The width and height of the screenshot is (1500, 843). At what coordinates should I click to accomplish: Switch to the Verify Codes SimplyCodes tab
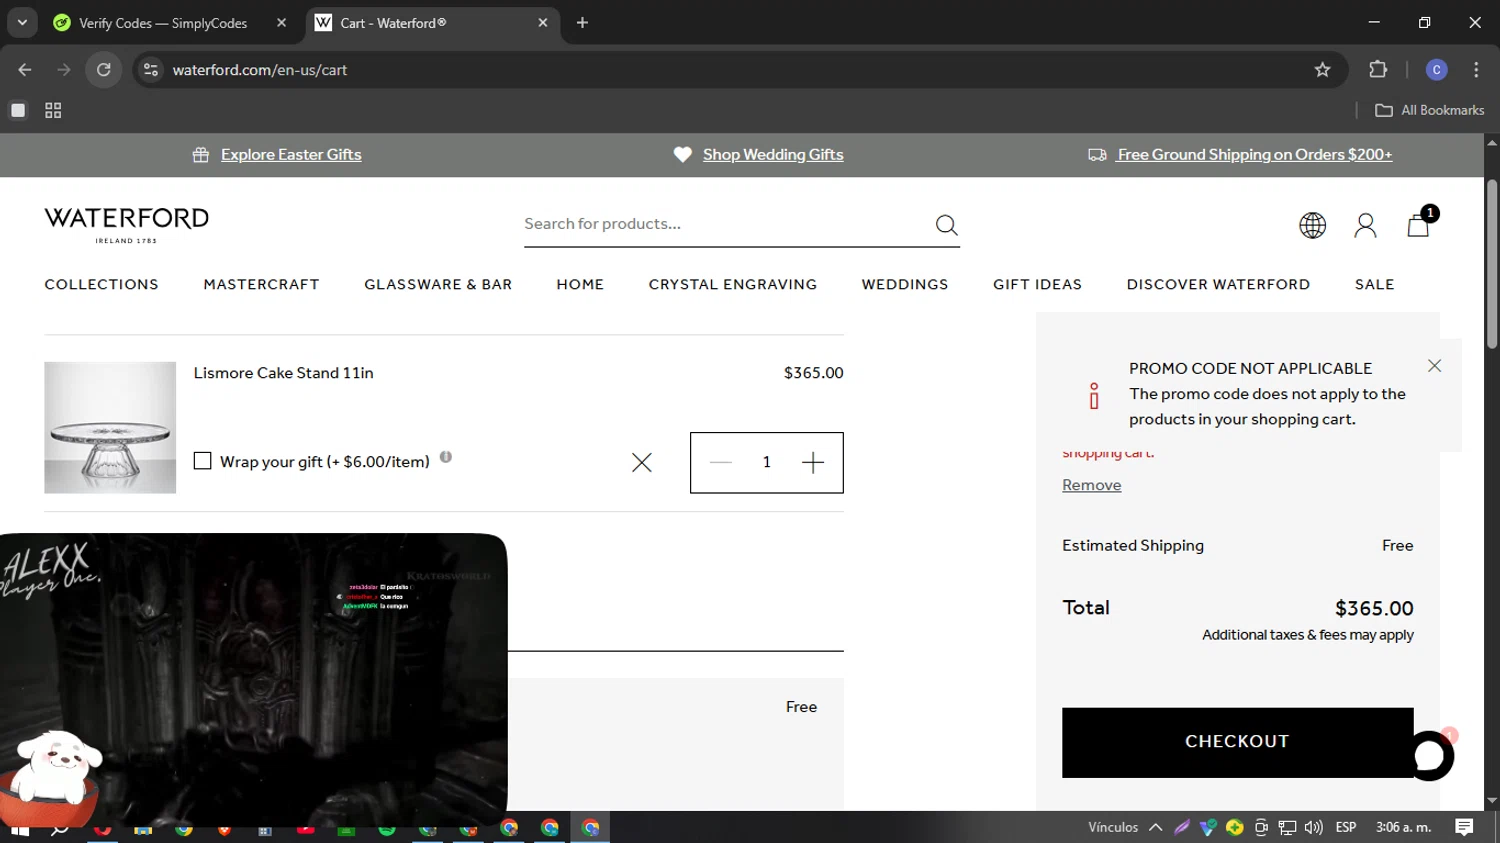[163, 22]
